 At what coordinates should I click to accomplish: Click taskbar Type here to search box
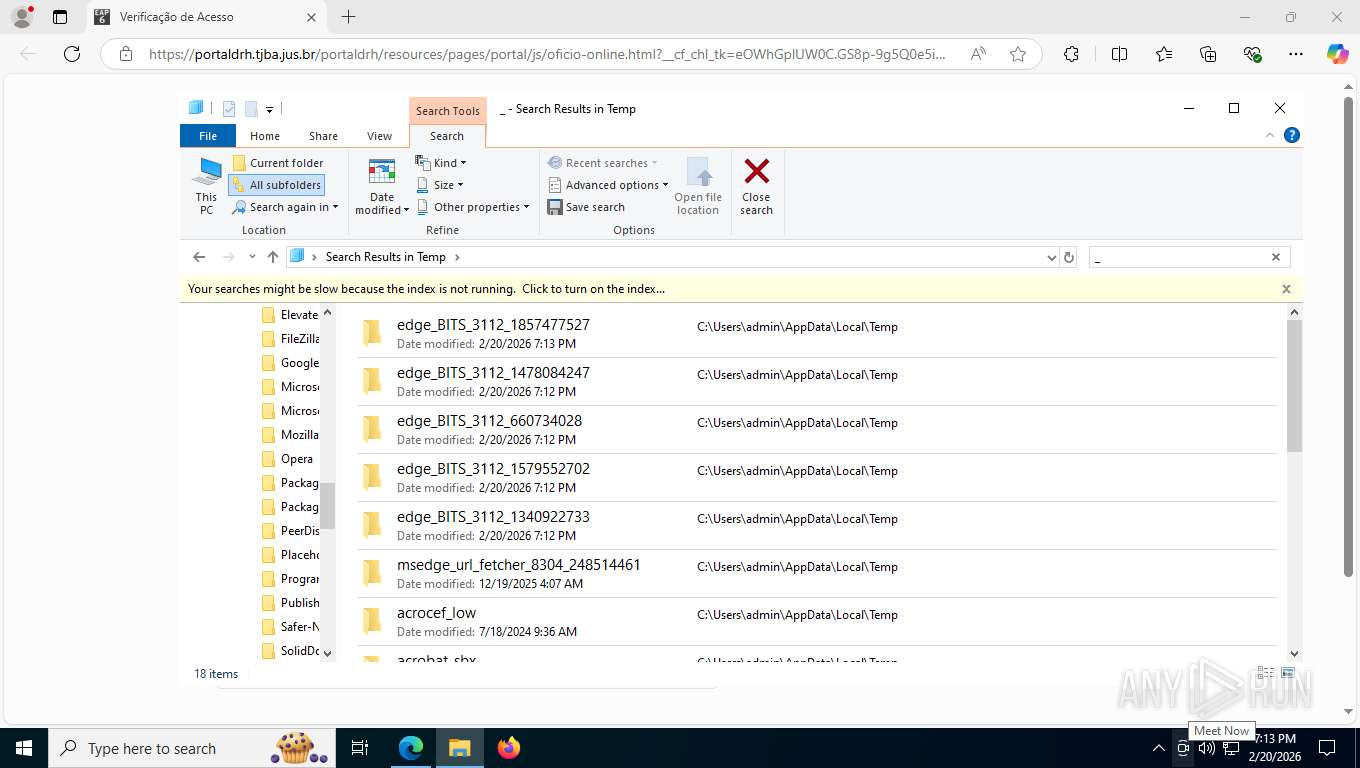(192, 748)
